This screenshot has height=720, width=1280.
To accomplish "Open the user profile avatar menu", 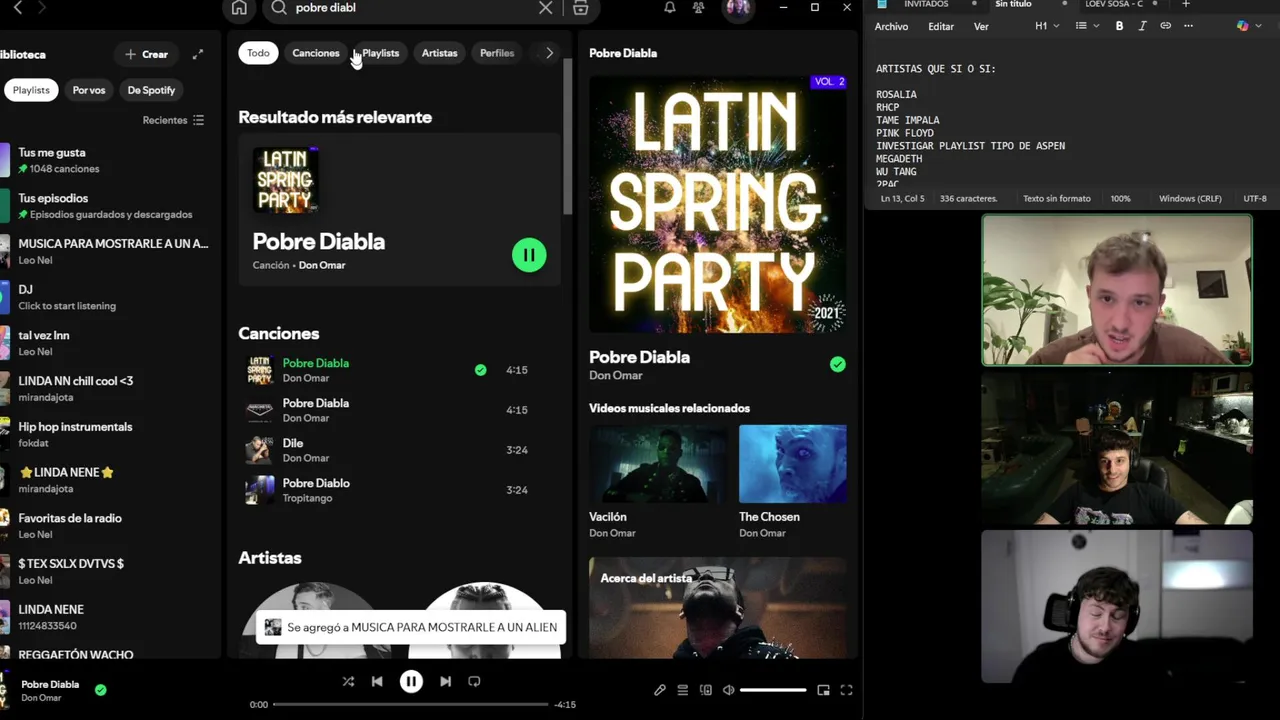I will [738, 8].
